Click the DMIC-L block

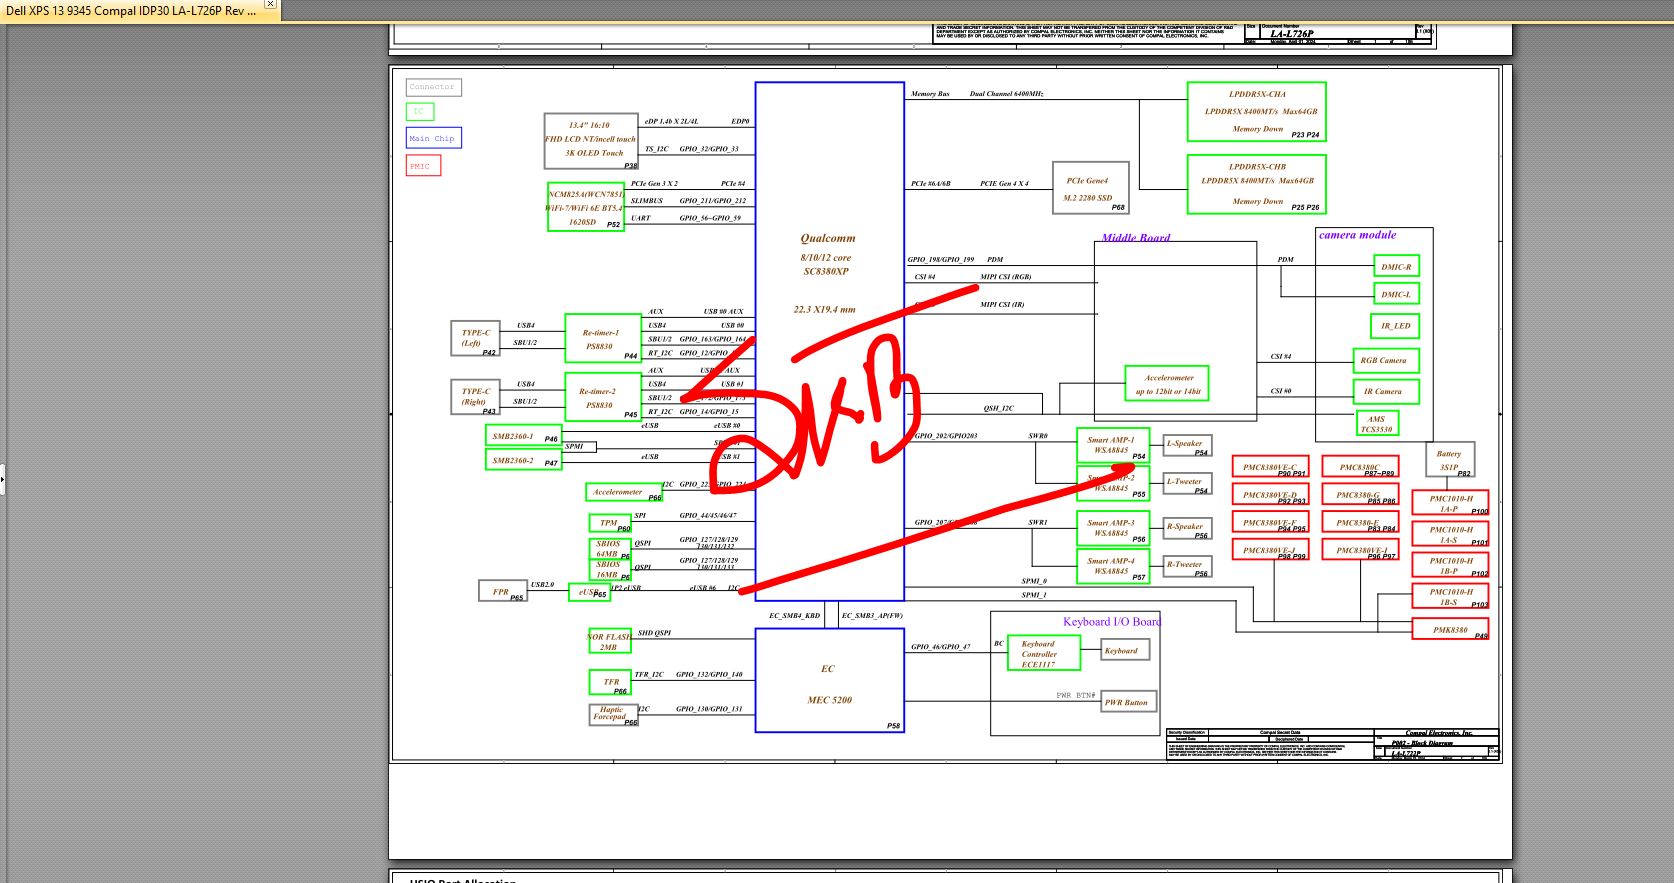pos(1396,294)
